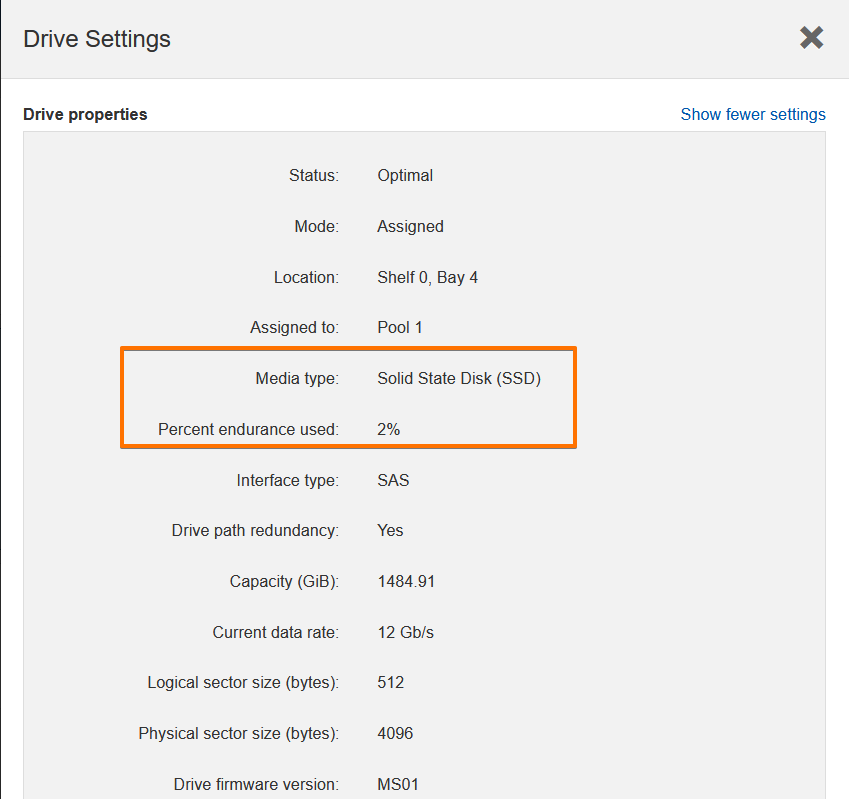Select the Current data rate: label
Viewport: 849px width, 799px height.
[x=275, y=632]
